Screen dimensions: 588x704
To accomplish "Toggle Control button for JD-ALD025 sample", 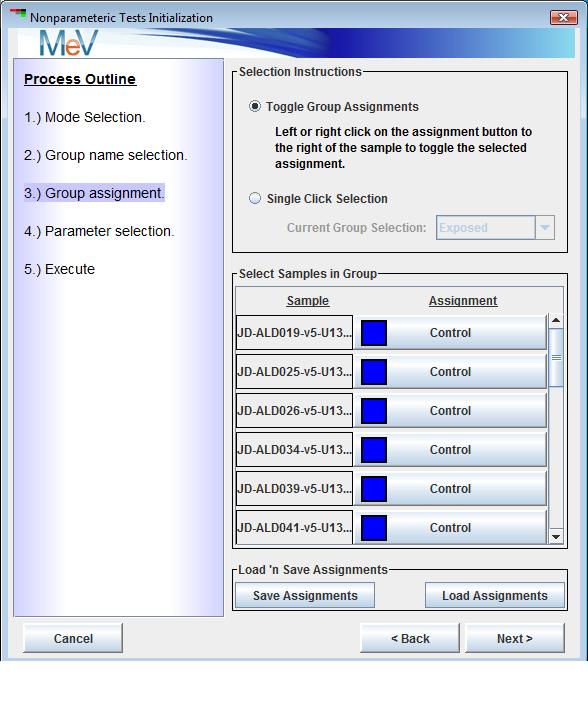I will [451, 372].
